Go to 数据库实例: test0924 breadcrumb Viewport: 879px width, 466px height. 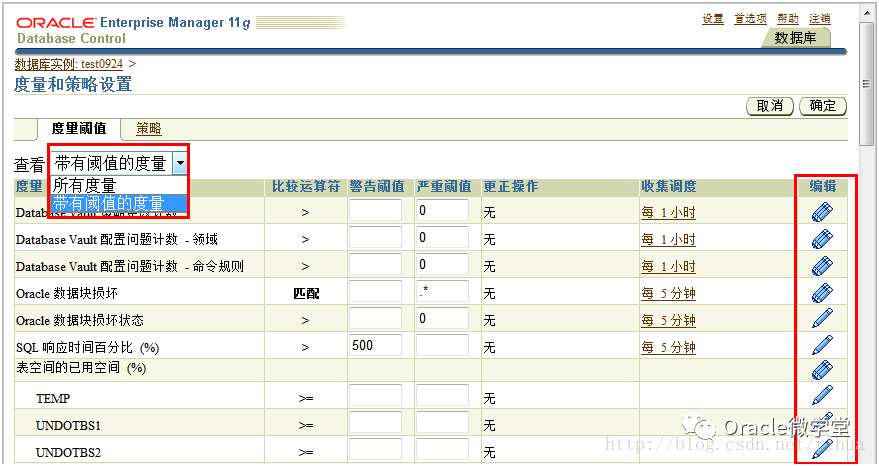(x=68, y=64)
